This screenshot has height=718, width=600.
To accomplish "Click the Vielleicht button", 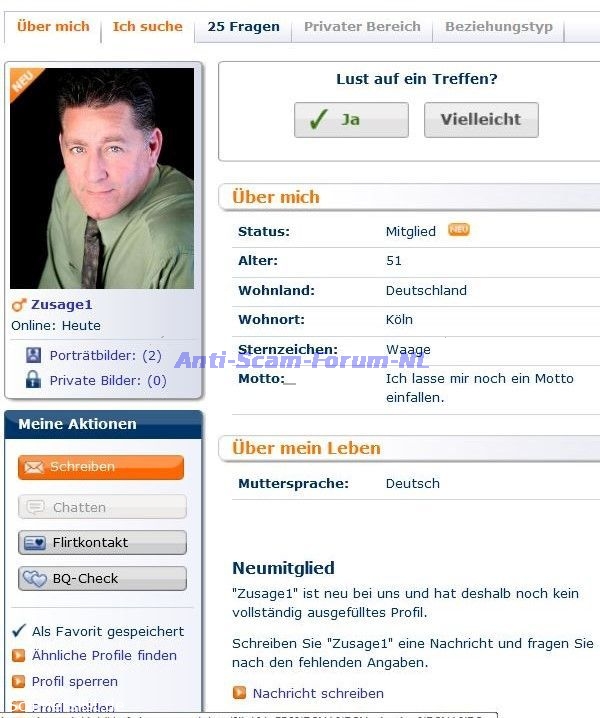I will point(481,120).
